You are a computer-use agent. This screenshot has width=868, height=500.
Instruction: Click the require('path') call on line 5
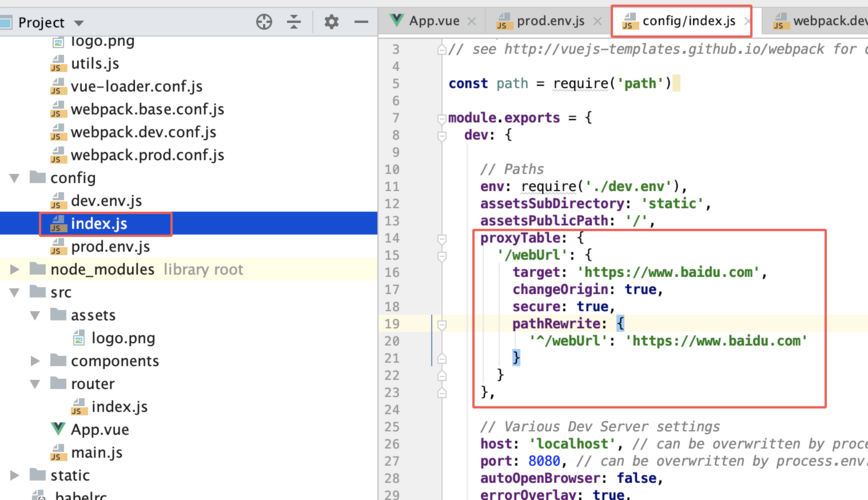click(x=612, y=84)
